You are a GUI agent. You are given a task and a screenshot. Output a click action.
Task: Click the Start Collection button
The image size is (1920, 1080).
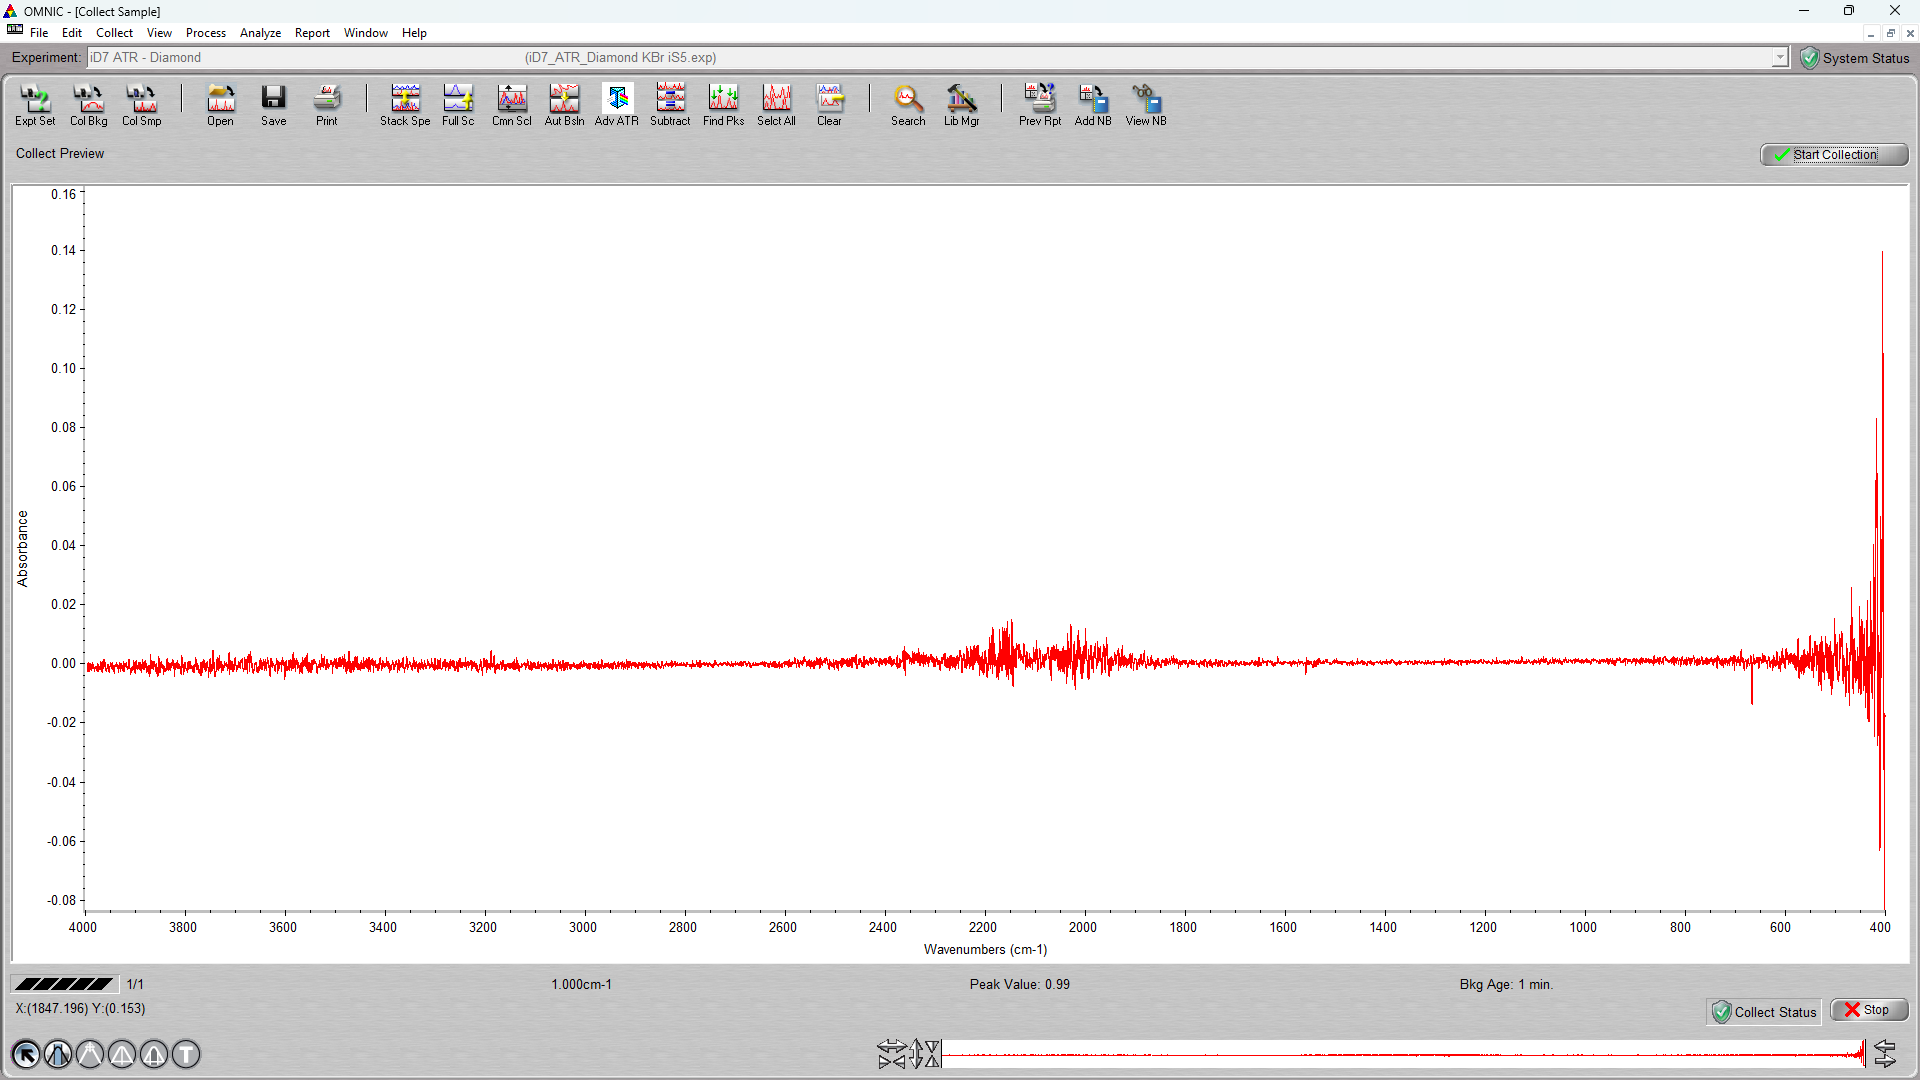(x=1834, y=155)
